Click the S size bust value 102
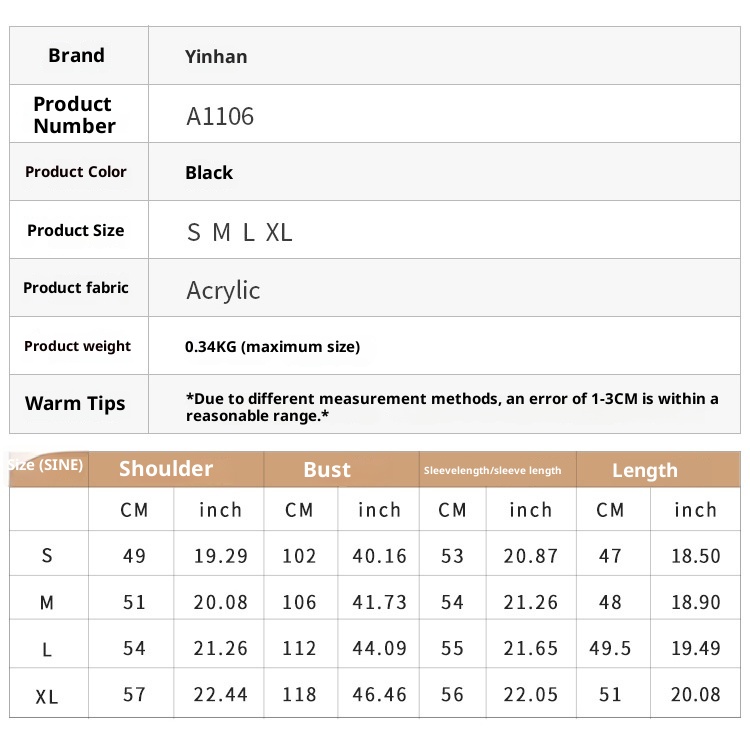The height and width of the screenshot is (742, 750). point(299,556)
